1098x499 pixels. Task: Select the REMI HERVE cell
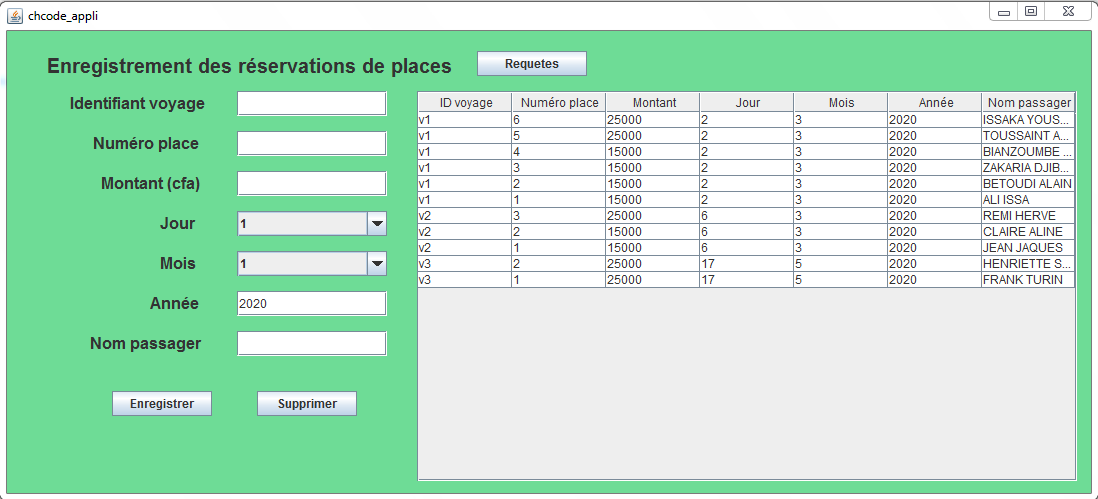click(1028, 216)
